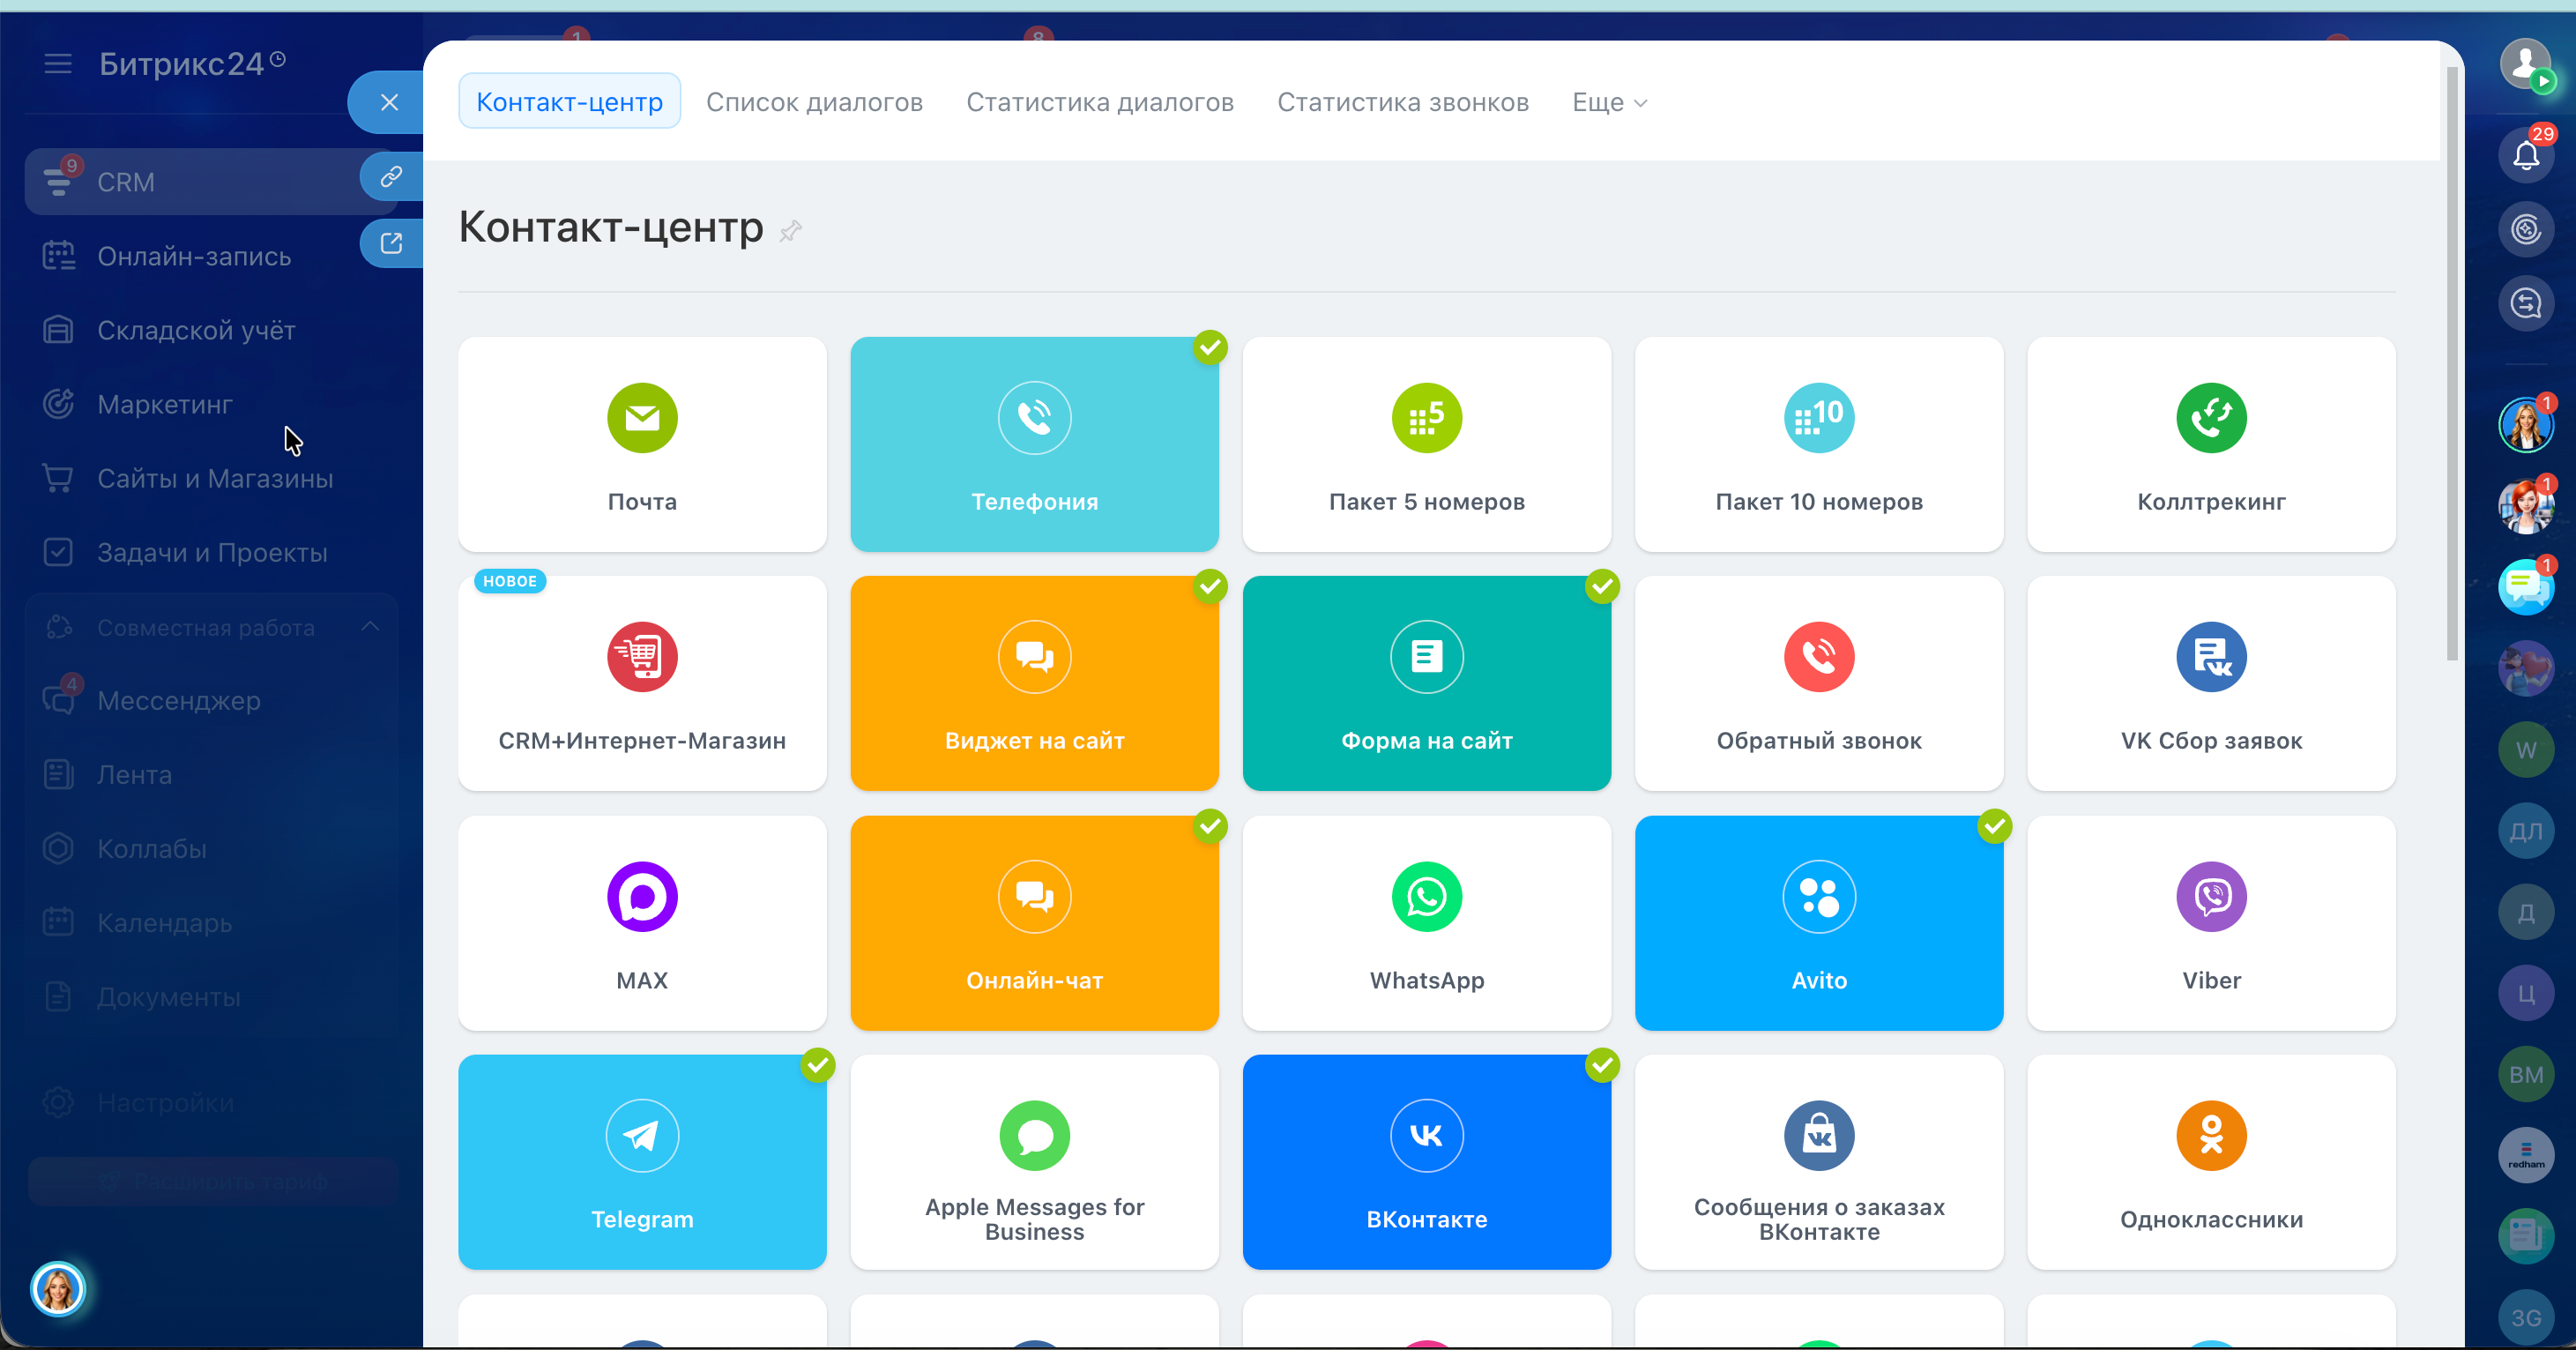Viewport: 2576px width, 1350px height.
Task: Open the Одноклассники channel tile
Action: pos(2210,1161)
